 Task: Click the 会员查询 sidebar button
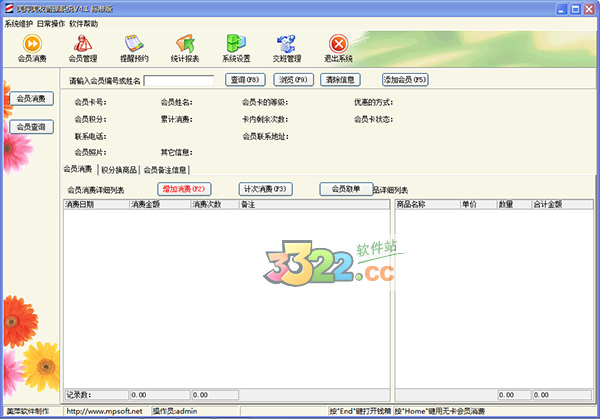31,127
